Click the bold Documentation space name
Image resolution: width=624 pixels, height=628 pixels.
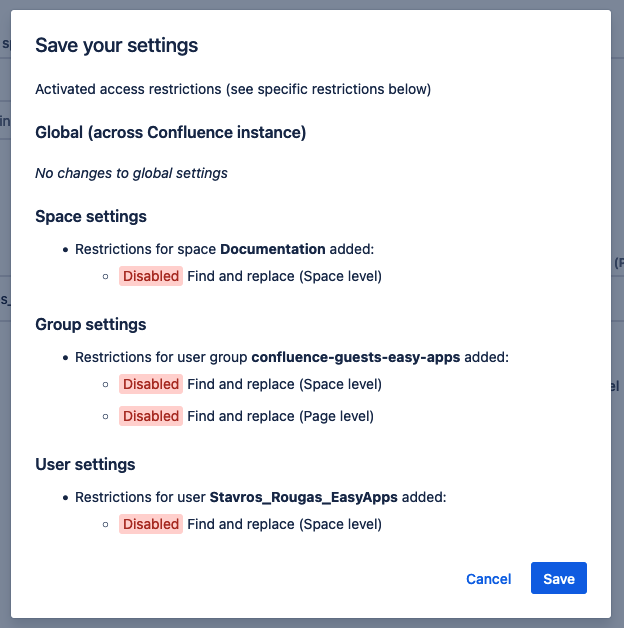pyautogui.click(x=272, y=249)
